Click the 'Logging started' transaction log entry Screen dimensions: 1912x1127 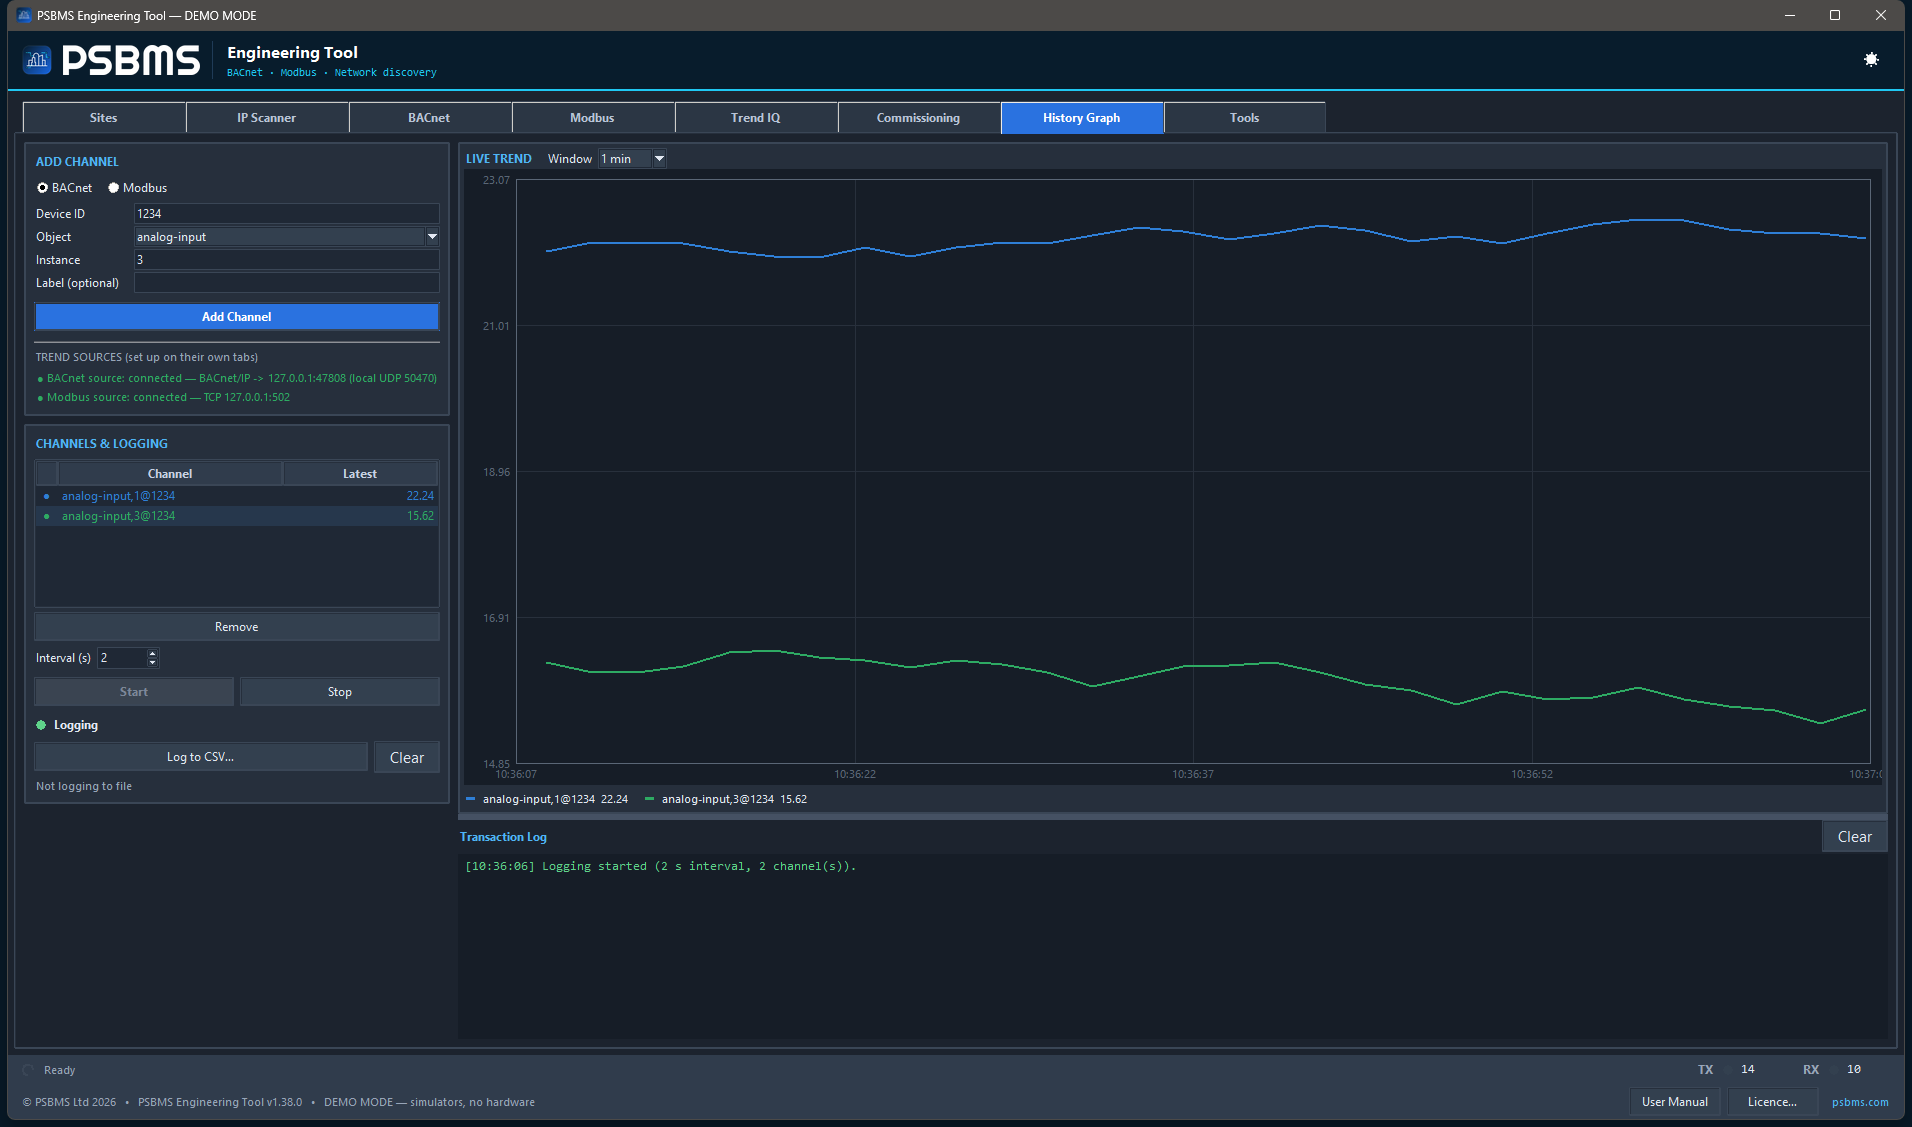(x=660, y=866)
